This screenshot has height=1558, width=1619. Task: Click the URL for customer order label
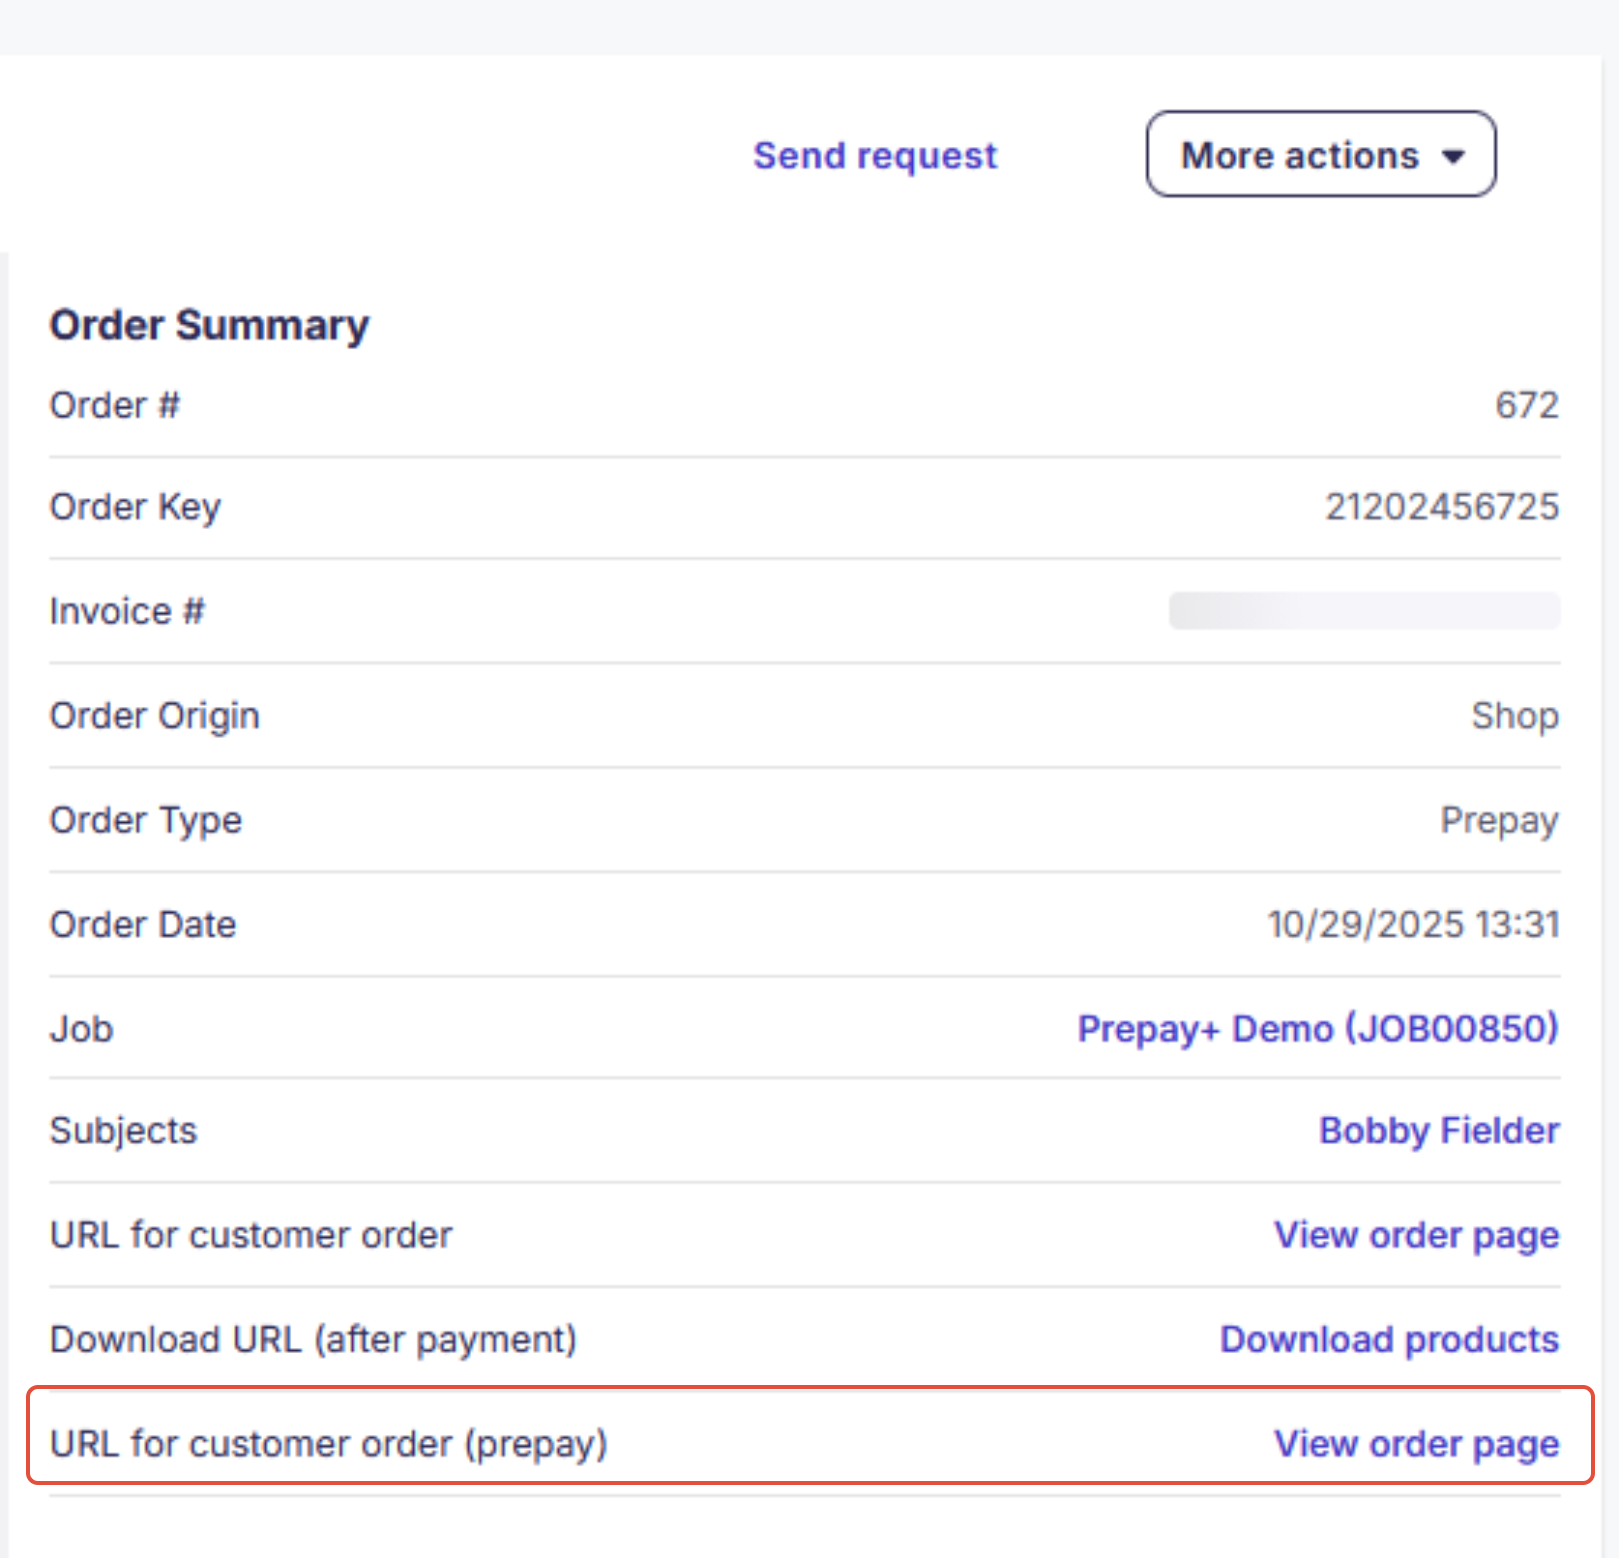249,1235
